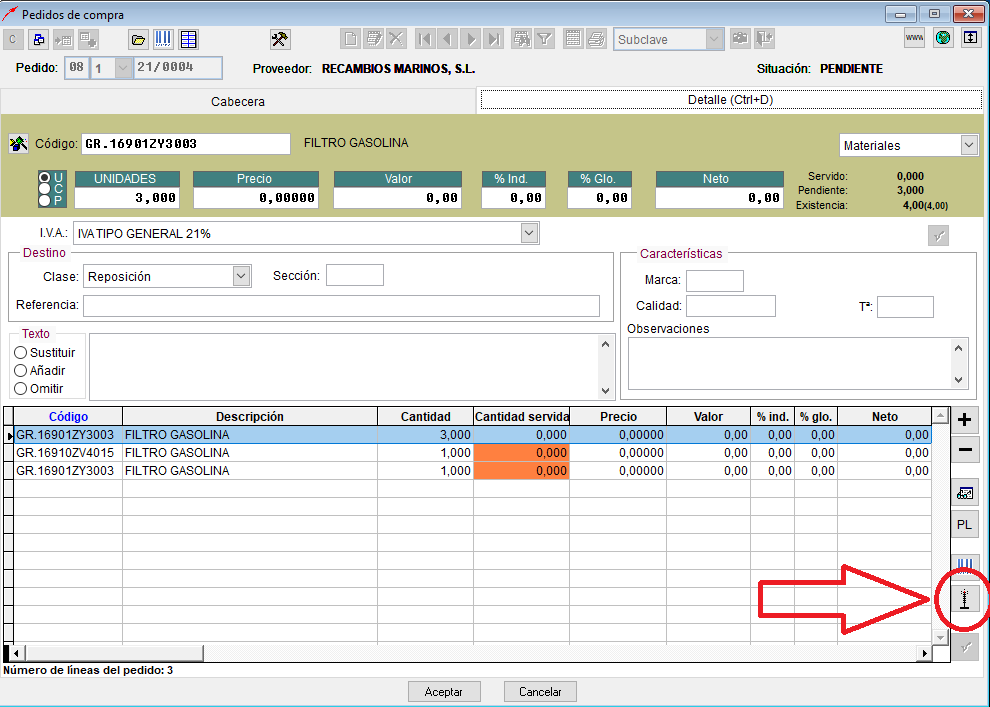Viewport: 990px width, 707px height.
Task: Click the Código column header
Action: pos(68,417)
